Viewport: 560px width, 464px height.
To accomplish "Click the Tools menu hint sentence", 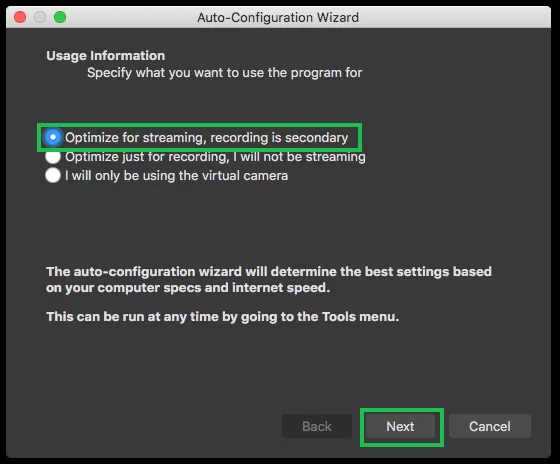I will (222, 317).
